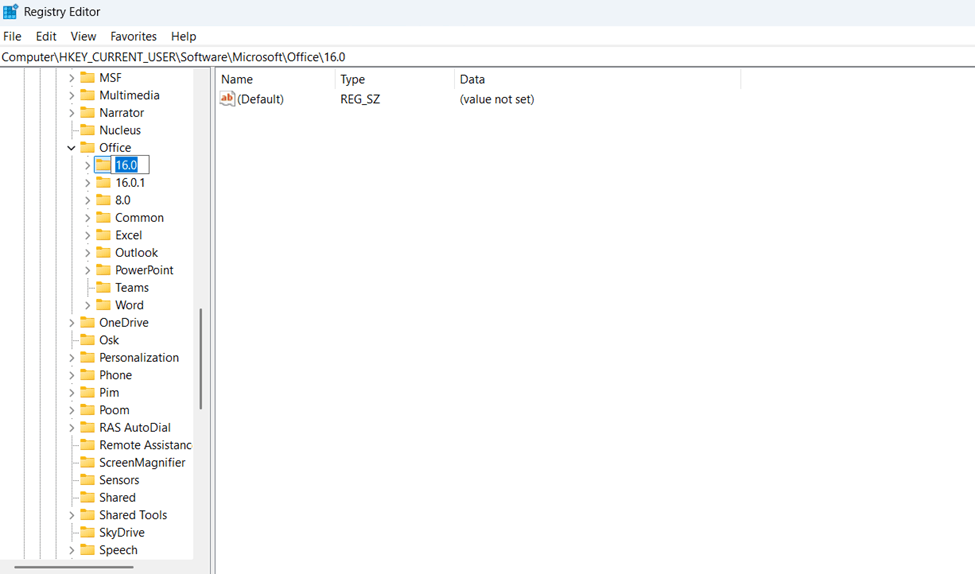Expand the OneDrive key

coord(72,322)
